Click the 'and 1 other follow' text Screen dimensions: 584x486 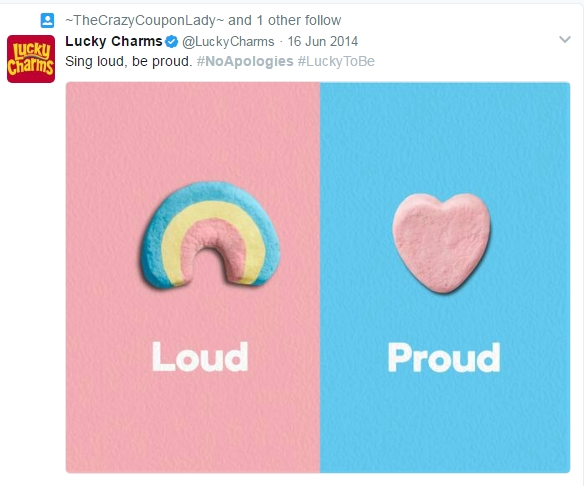point(285,20)
